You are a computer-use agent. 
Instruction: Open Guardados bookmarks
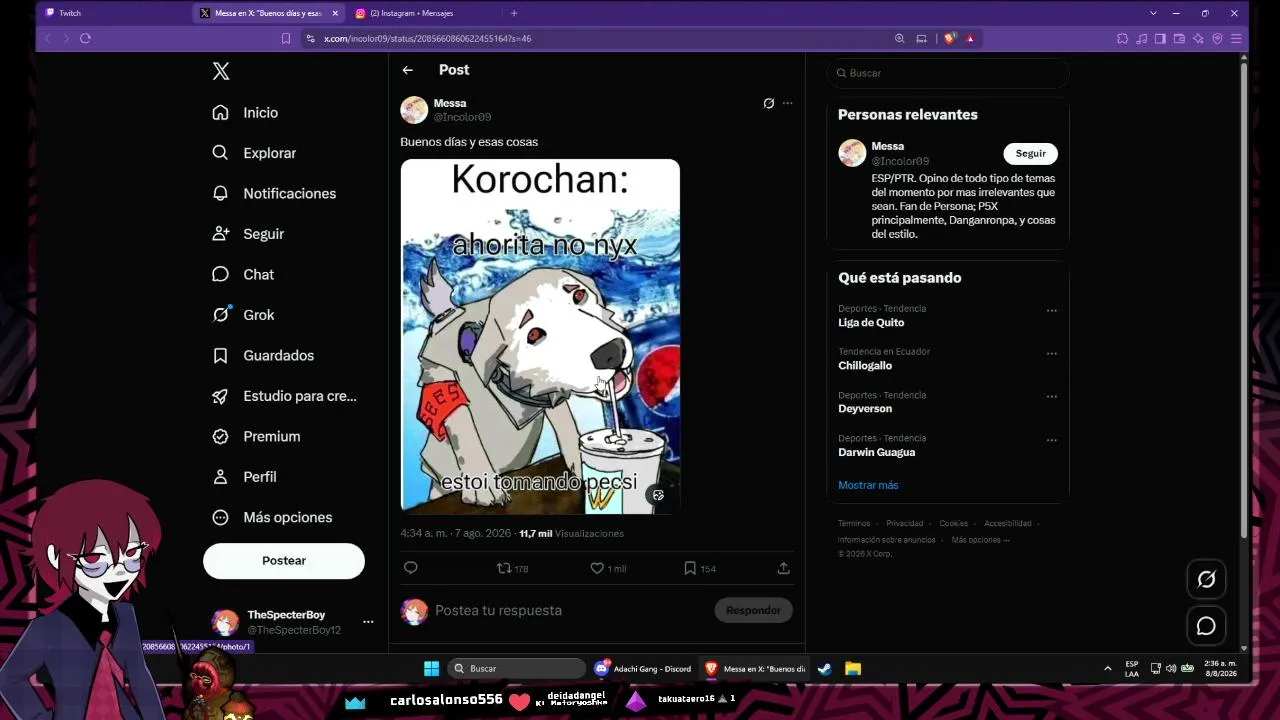[x=263, y=355]
